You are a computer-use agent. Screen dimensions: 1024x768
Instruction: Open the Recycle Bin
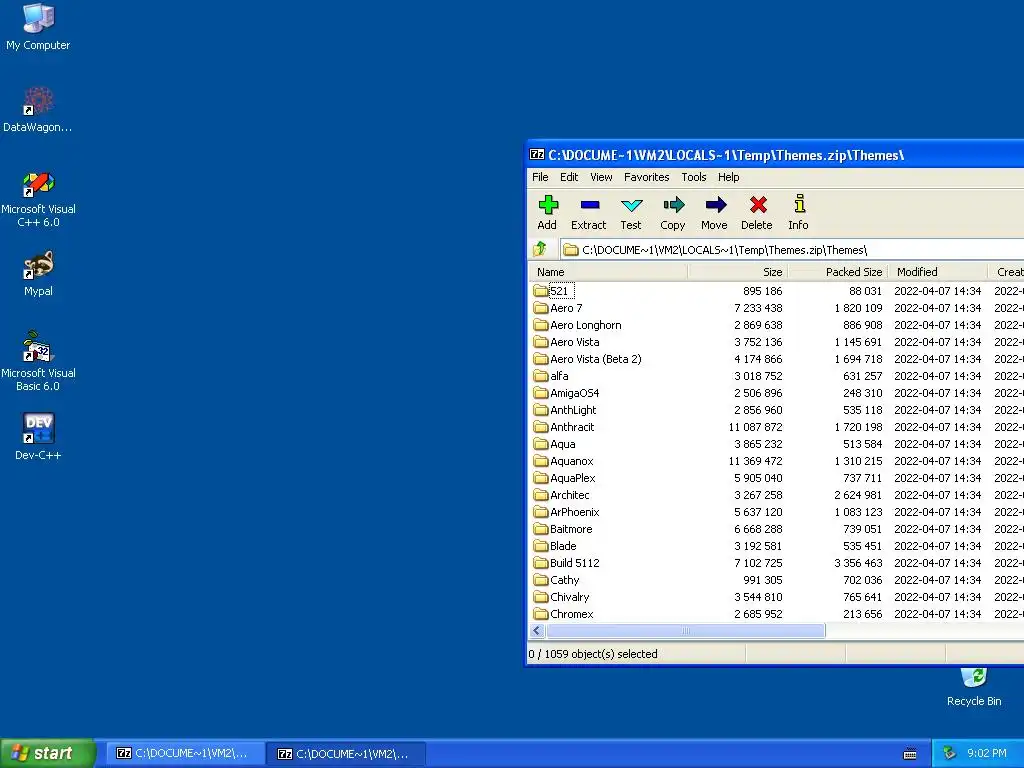coord(974,685)
